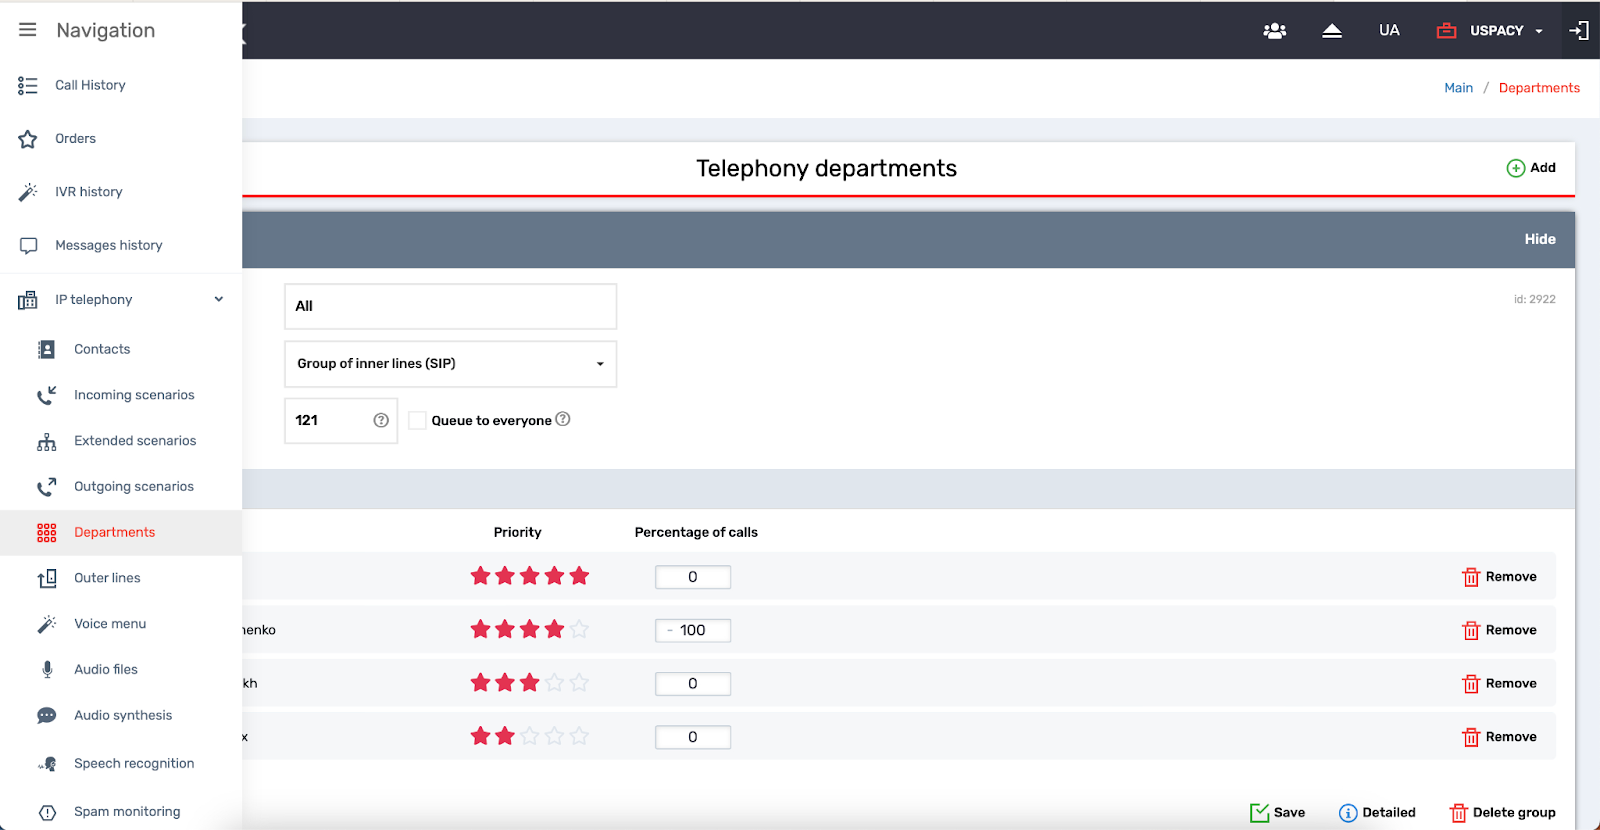Click trash icon in the 100 percent row
Image resolution: width=1600 pixels, height=830 pixels.
(x=1471, y=631)
